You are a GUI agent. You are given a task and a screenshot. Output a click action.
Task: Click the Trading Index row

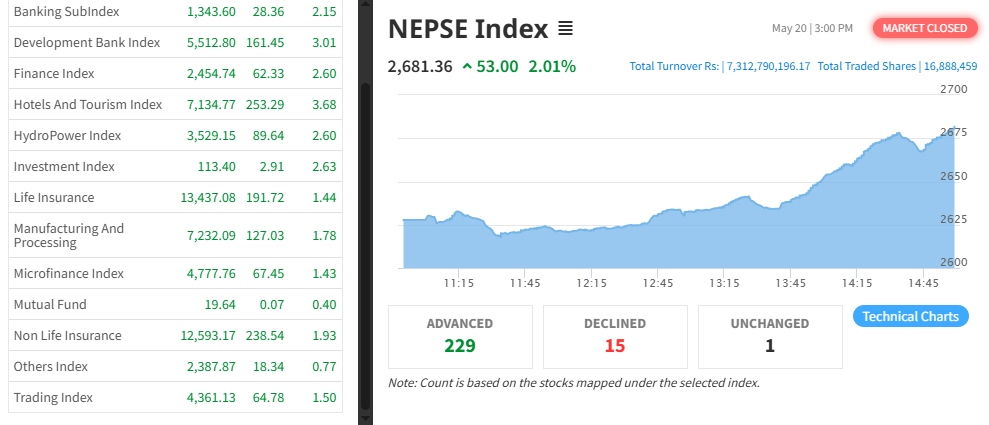coord(53,398)
